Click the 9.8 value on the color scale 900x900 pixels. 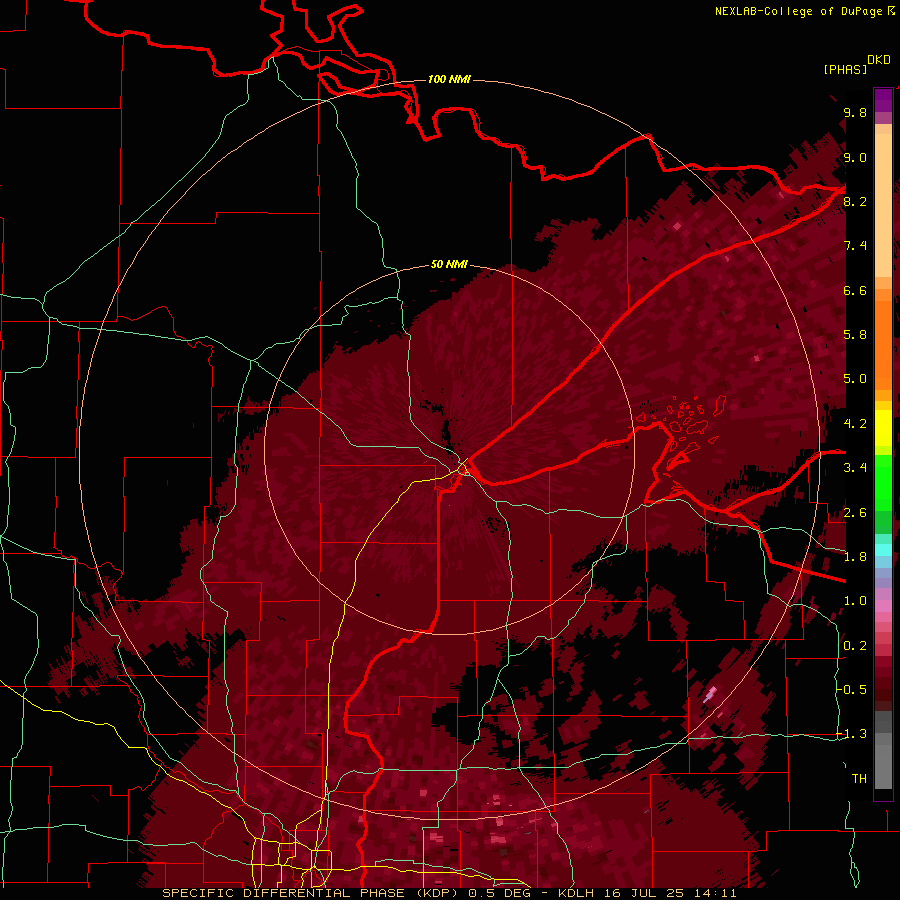click(x=855, y=112)
